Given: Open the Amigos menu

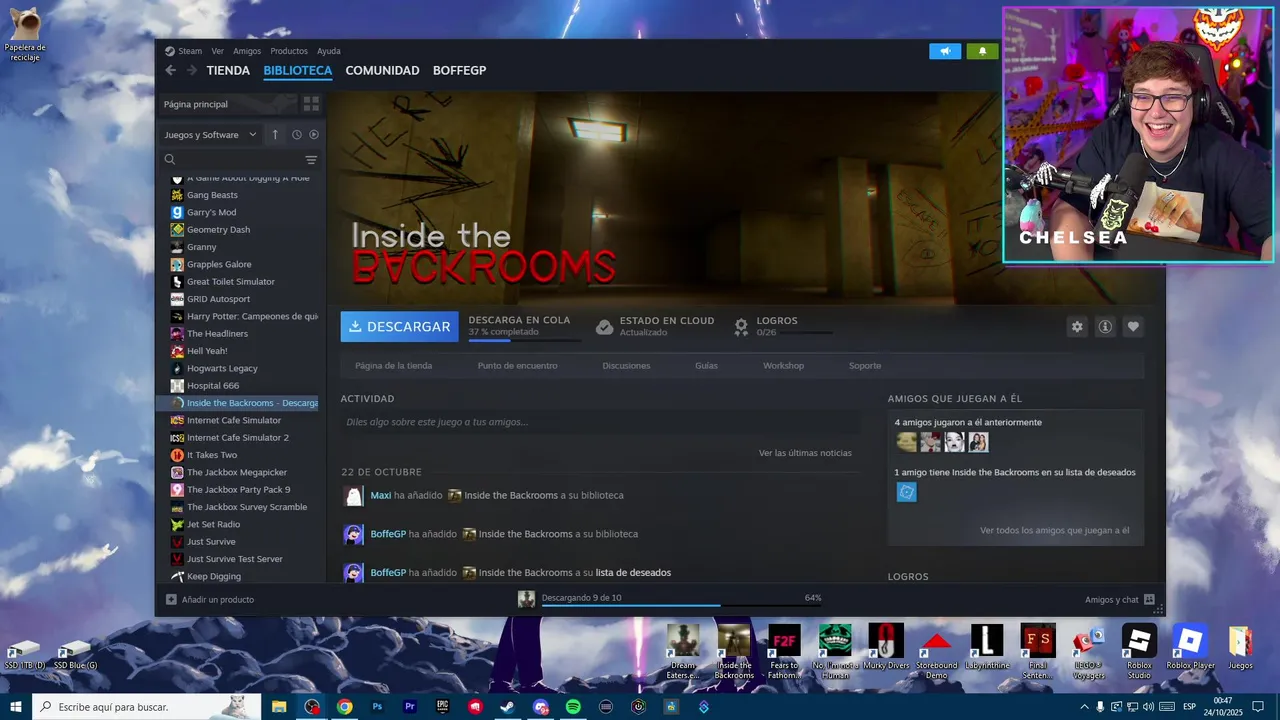Looking at the screenshot, I should 247,51.
